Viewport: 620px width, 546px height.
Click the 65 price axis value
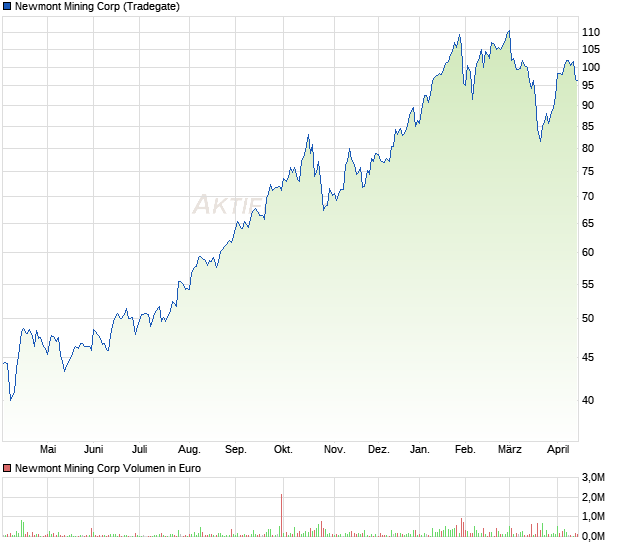pyautogui.click(x=588, y=223)
